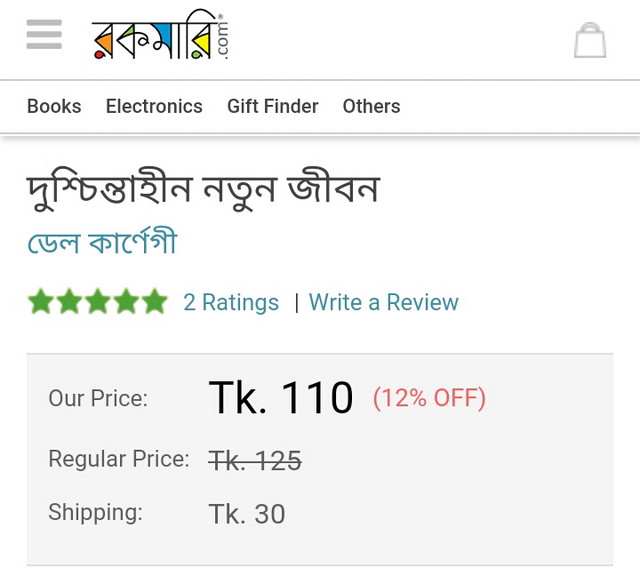Click the third rating star
This screenshot has width=640, height=575.
pos(97,302)
